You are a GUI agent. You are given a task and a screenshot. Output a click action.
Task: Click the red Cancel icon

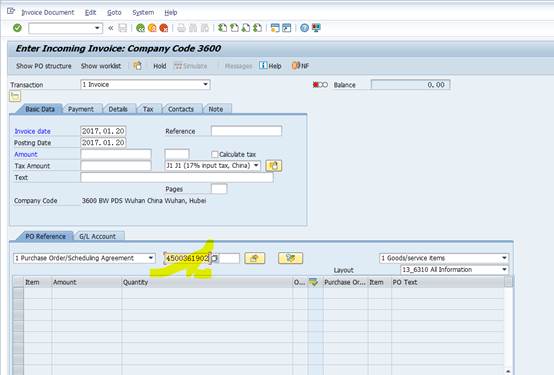click(164, 28)
